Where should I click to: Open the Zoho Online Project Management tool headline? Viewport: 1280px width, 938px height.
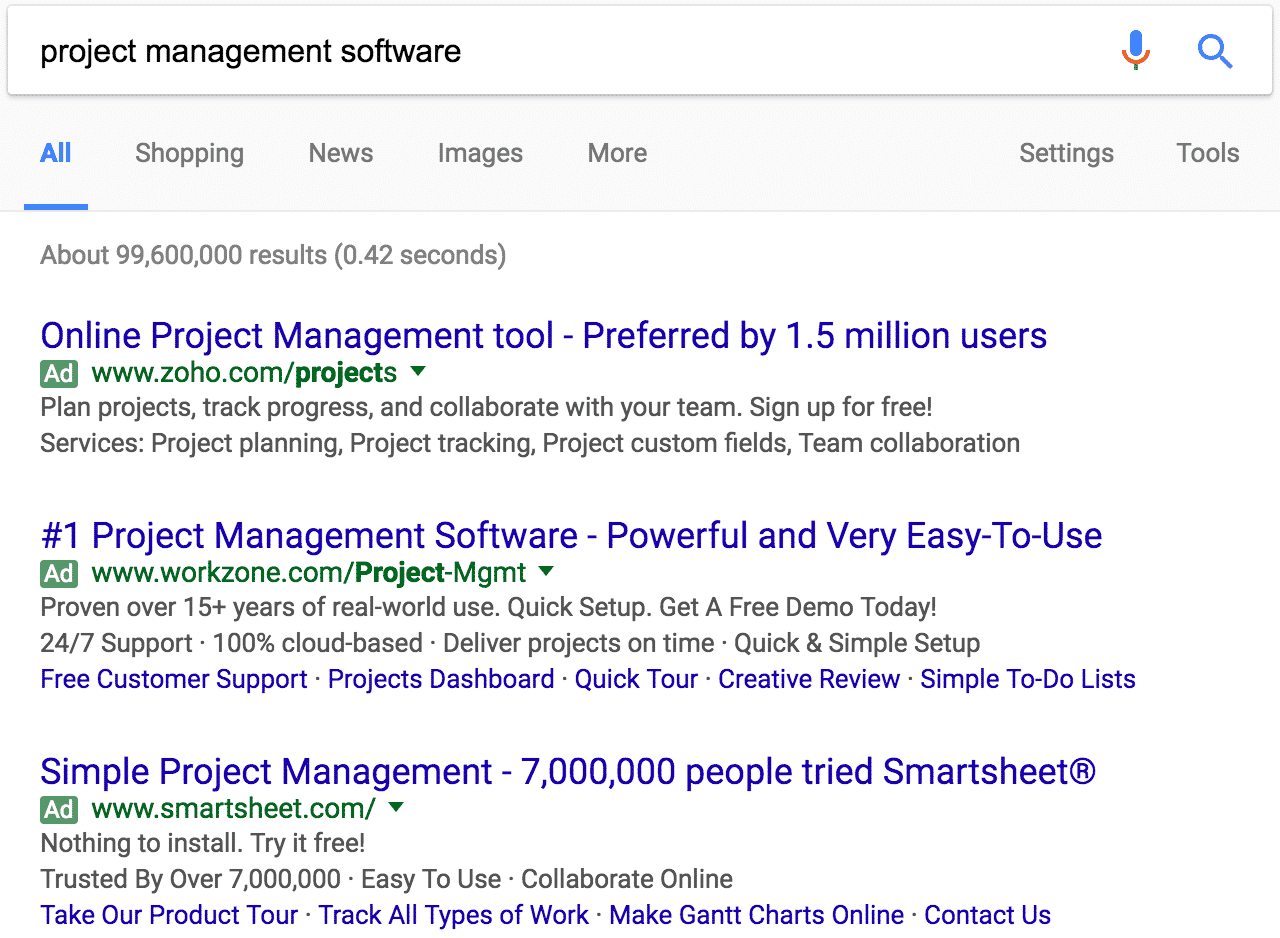(543, 335)
